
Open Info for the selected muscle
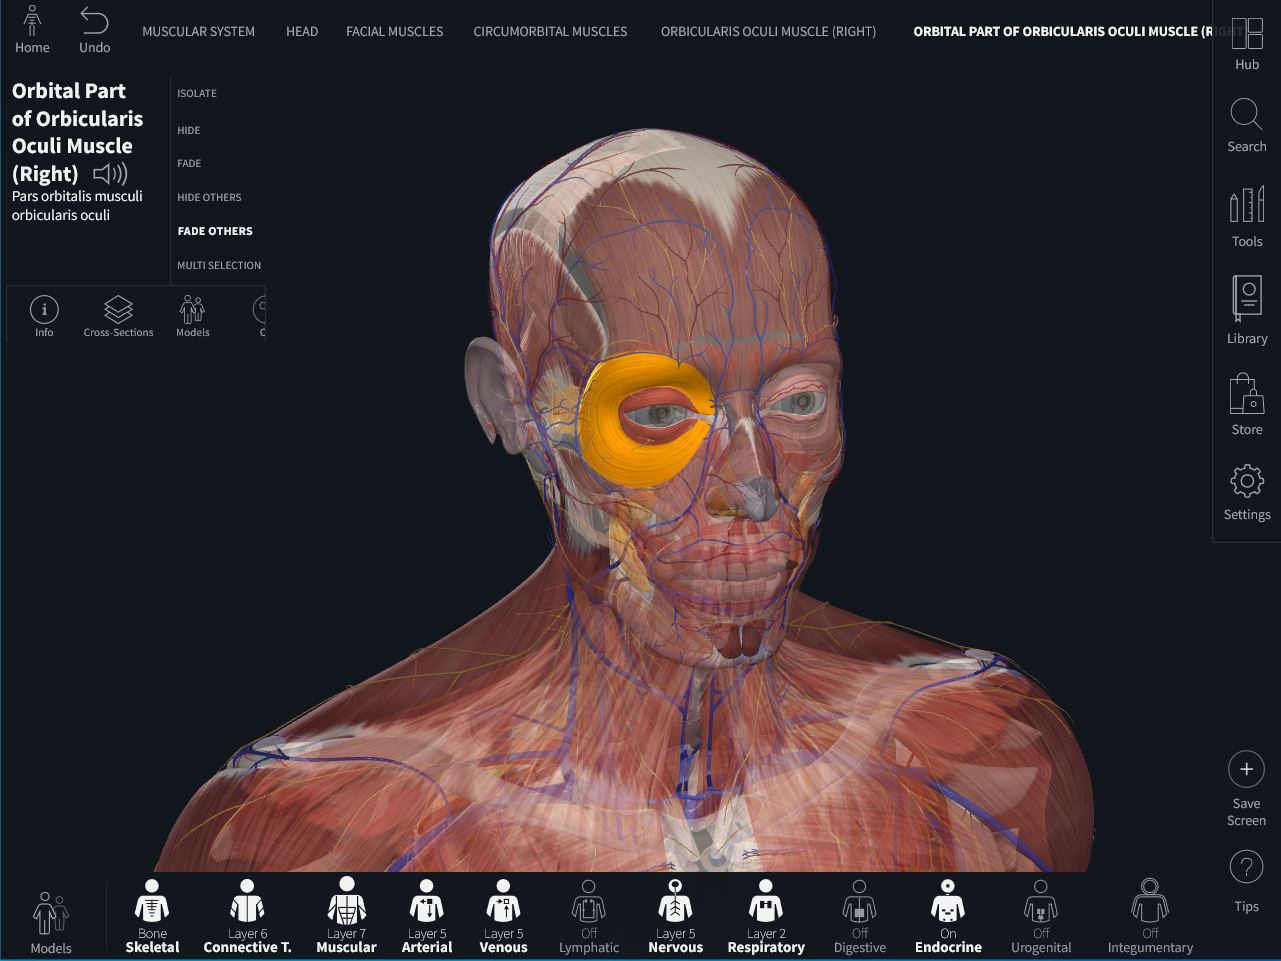(x=44, y=316)
